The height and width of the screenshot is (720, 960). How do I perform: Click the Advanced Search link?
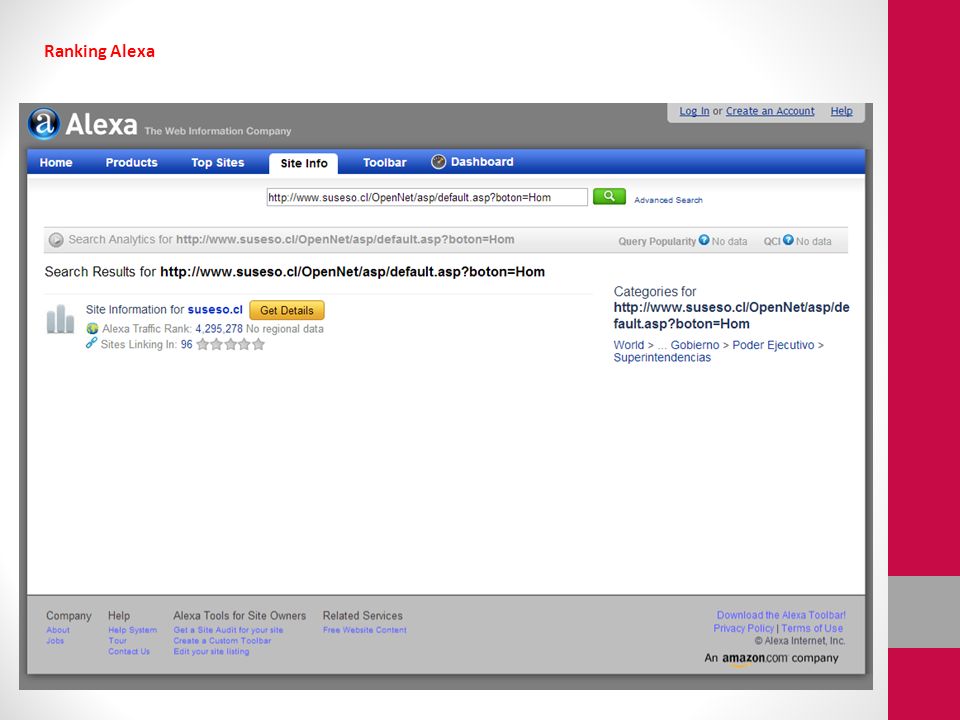point(668,200)
